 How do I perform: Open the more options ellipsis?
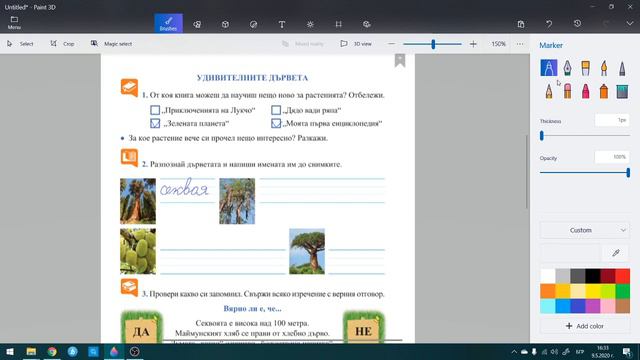(520, 44)
